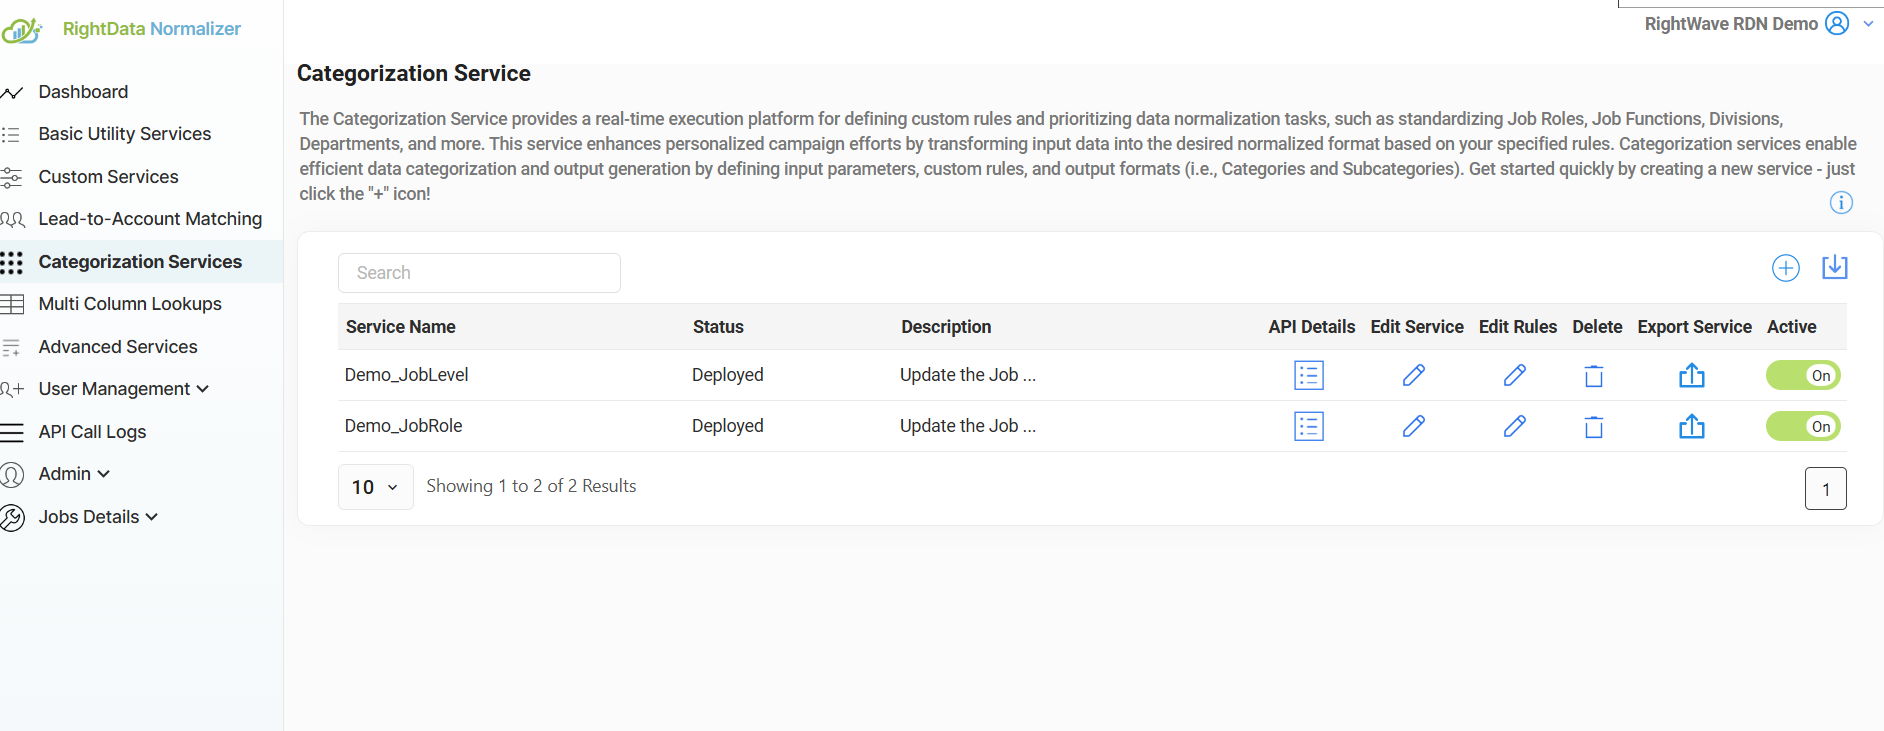Expand the Admin menu
The width and height of the screenshot is (1884, 731).
click(74, 474)
